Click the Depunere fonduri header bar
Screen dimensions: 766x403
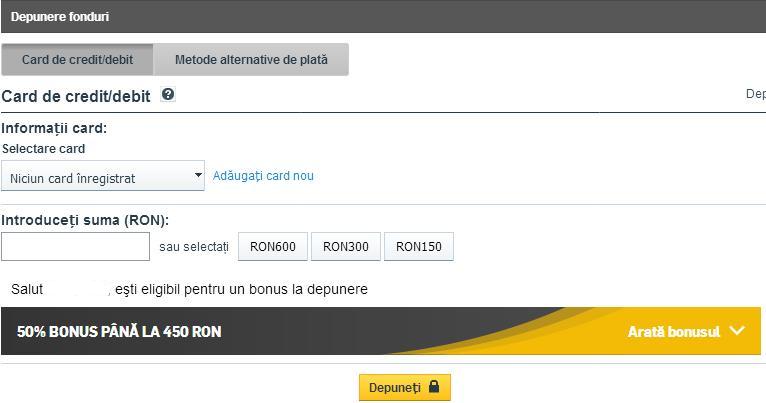coord(383,17)
